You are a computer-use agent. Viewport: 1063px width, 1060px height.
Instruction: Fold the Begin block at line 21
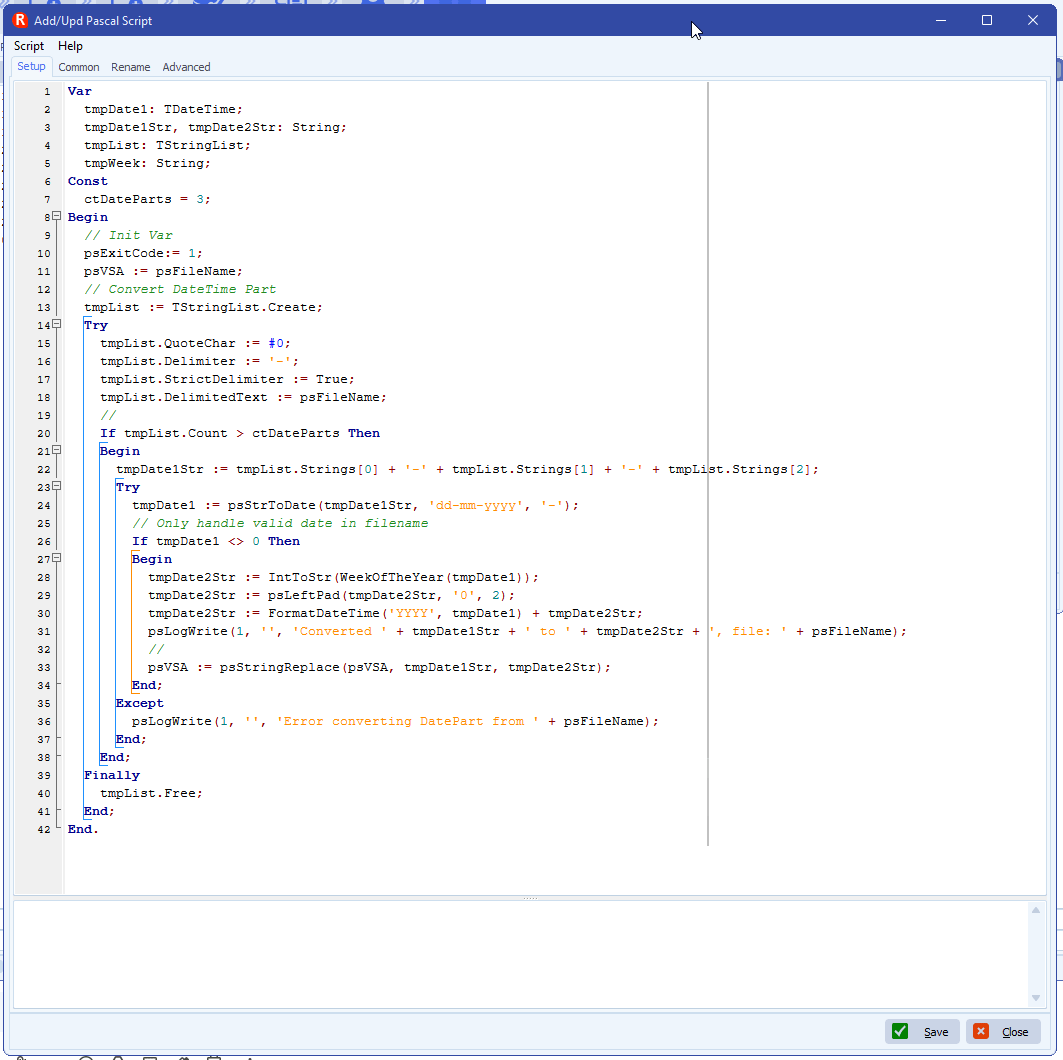click(57, 451)
